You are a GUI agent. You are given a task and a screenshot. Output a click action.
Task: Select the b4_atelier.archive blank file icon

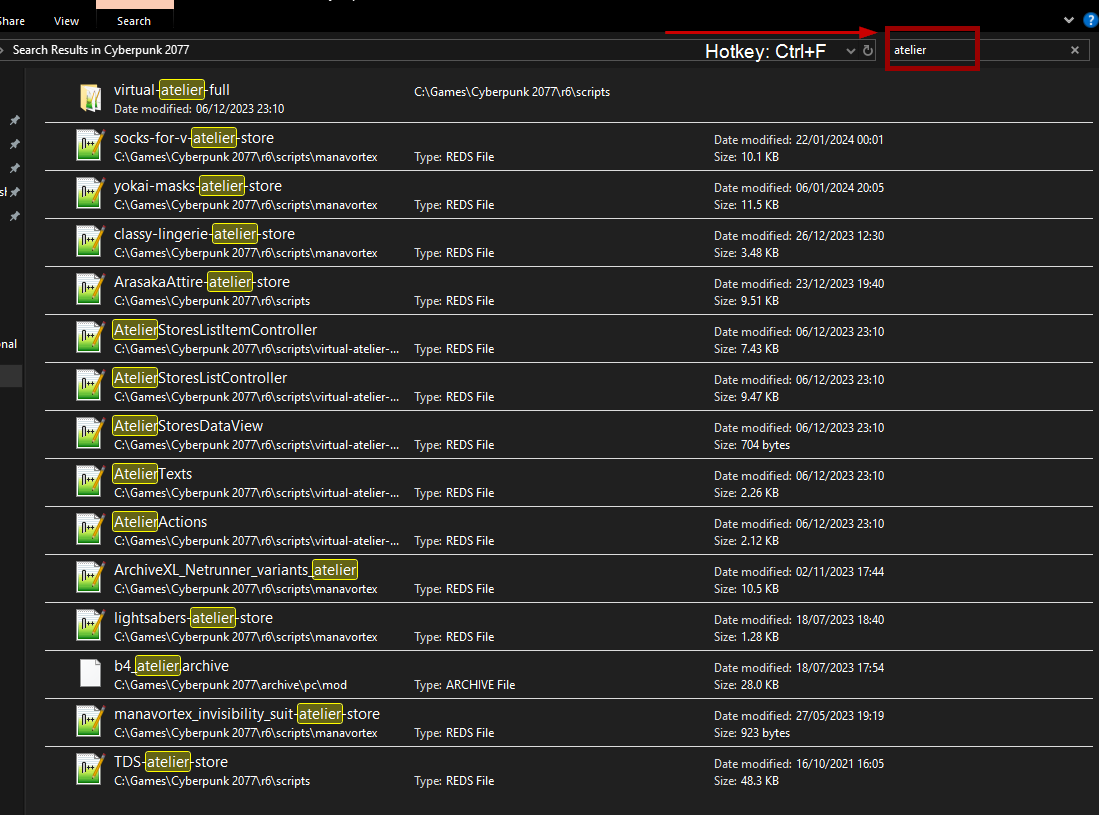(x=92, y=674)
